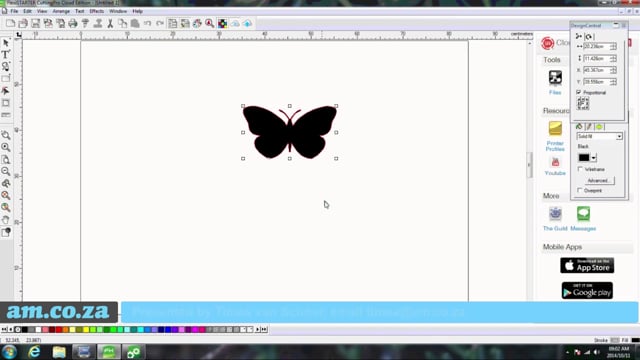Pick the red swatch in the palette
Screen dimensions: 640x360
(59, 329)
